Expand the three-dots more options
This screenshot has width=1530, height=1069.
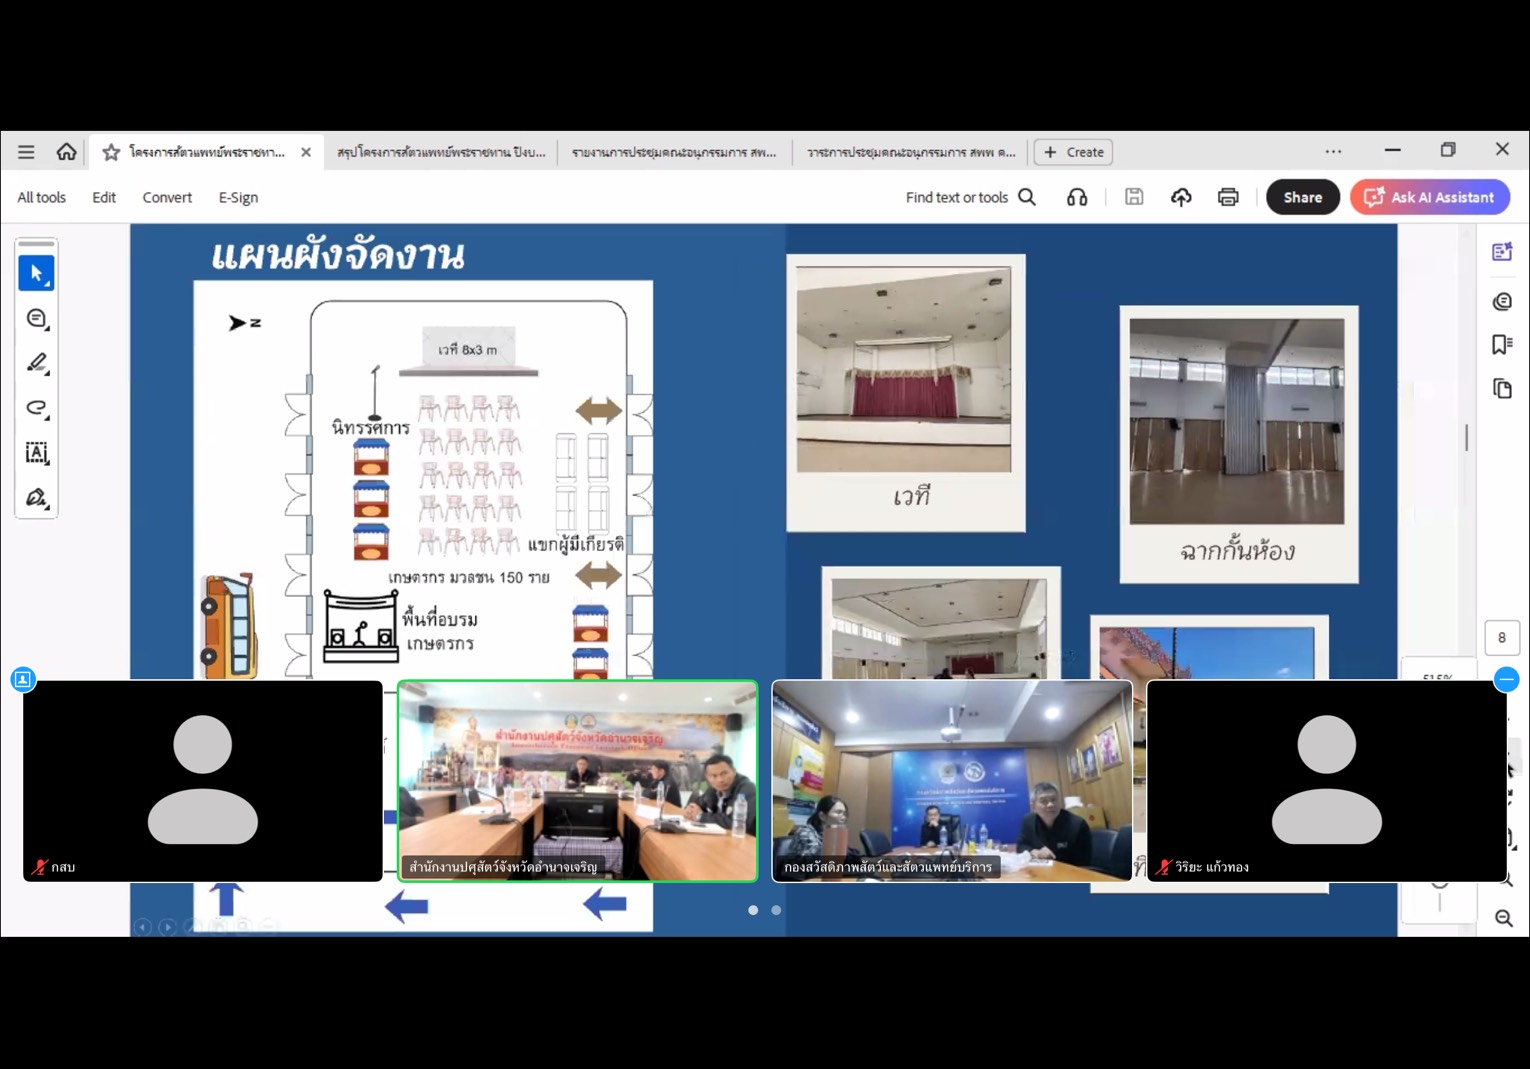[x=1333, y=152]
